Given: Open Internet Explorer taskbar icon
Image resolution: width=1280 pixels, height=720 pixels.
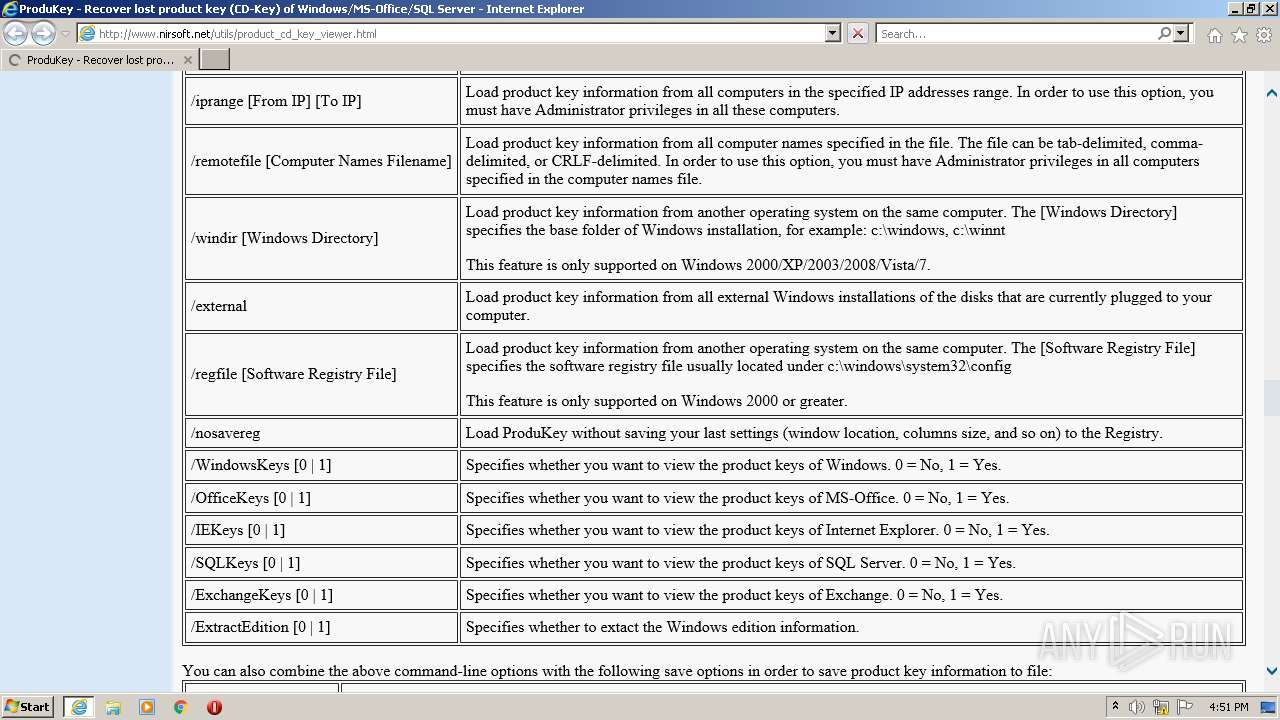Looking at the screenshot, I should (78, 707).
